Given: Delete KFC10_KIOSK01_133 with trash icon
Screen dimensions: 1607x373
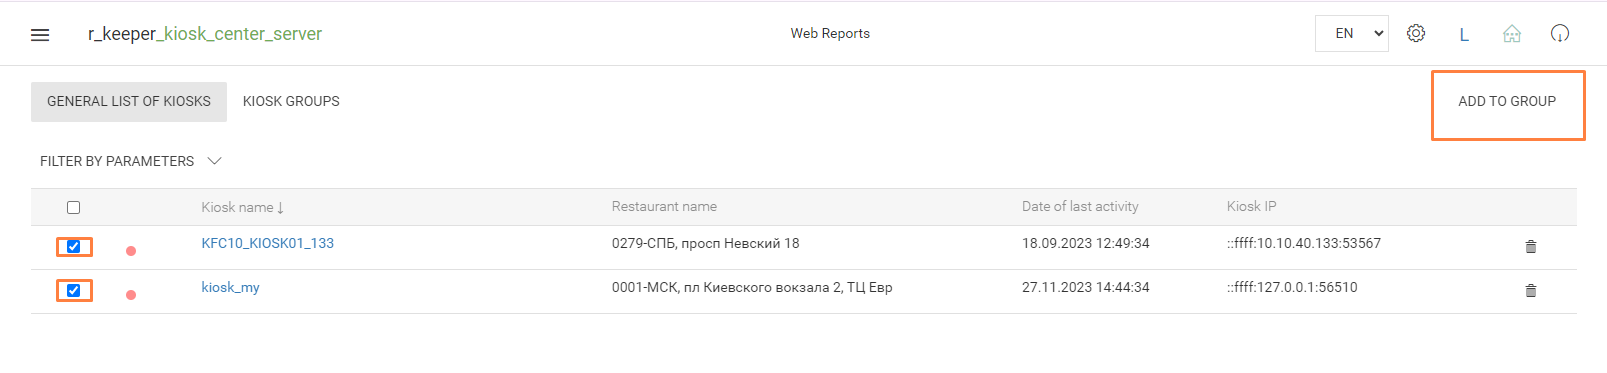Looking at the screenshot, I should pyautogui.click(x=1530, y=246).
